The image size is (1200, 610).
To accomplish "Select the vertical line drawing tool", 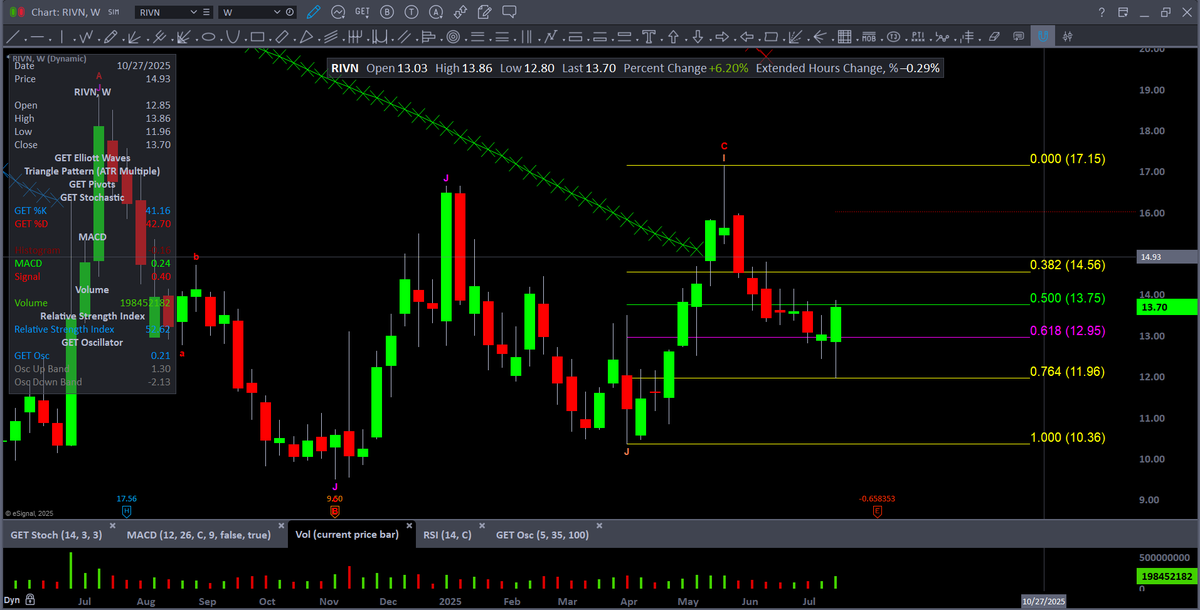I will click(x=62, y=37).
